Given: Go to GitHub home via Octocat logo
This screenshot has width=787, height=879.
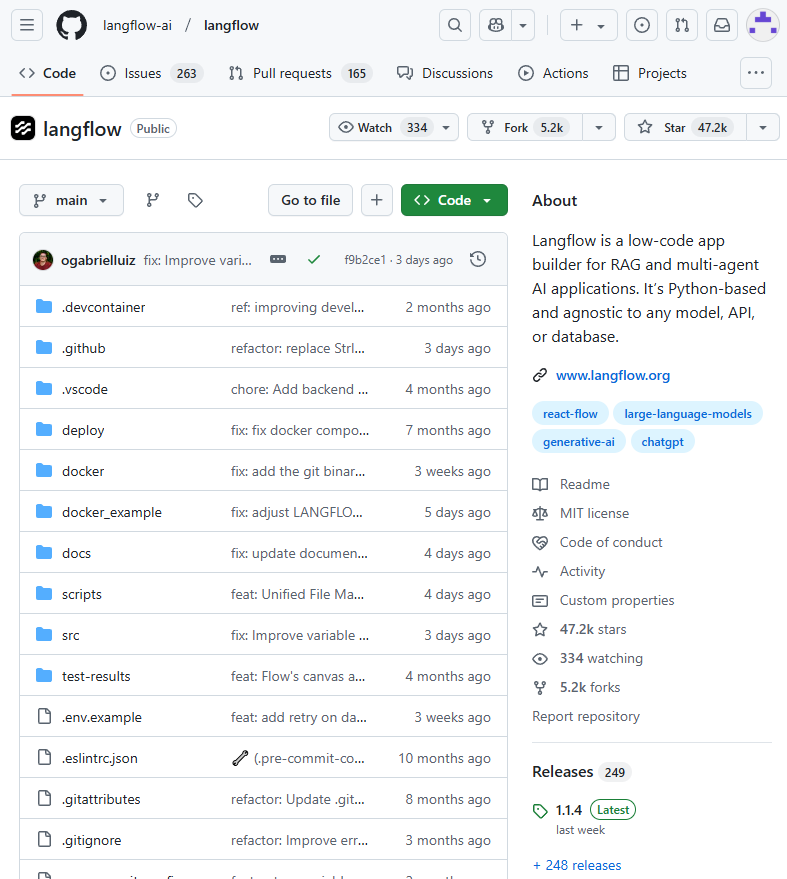Looking at the screenshot, I should click(72, 25).
